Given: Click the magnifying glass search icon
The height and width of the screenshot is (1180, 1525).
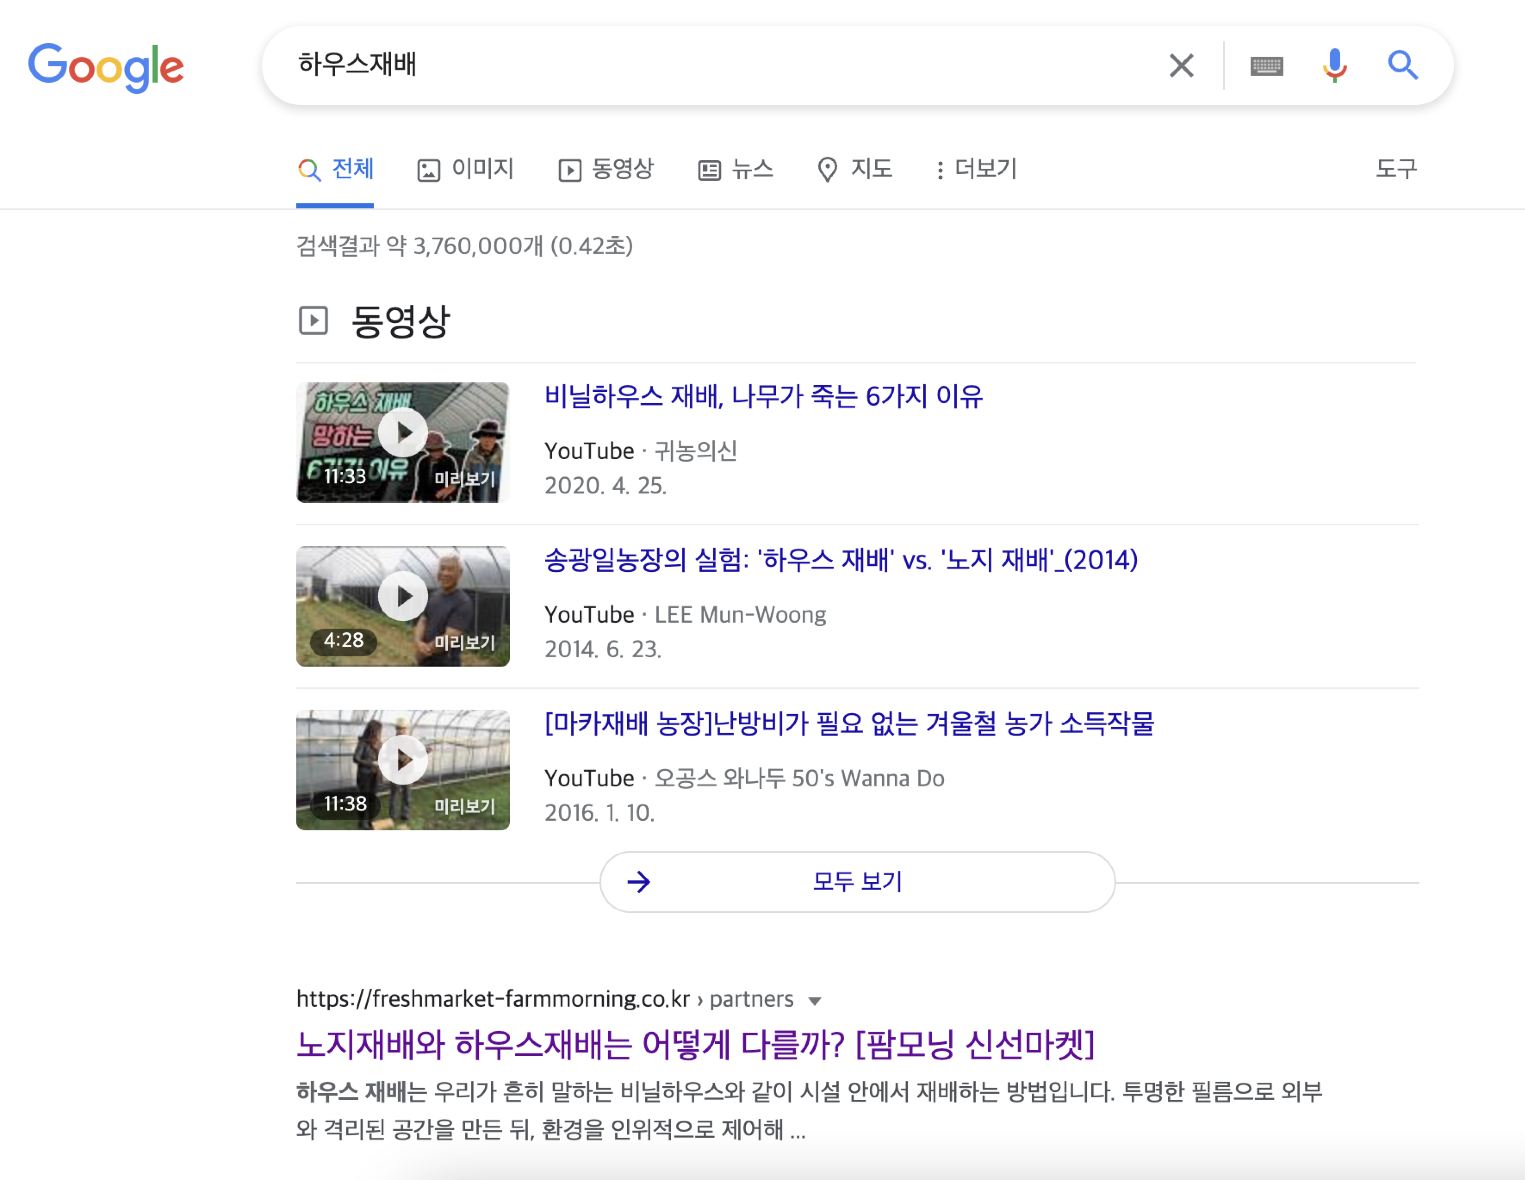Looking at the screenshot, I should coord(1402,65).
